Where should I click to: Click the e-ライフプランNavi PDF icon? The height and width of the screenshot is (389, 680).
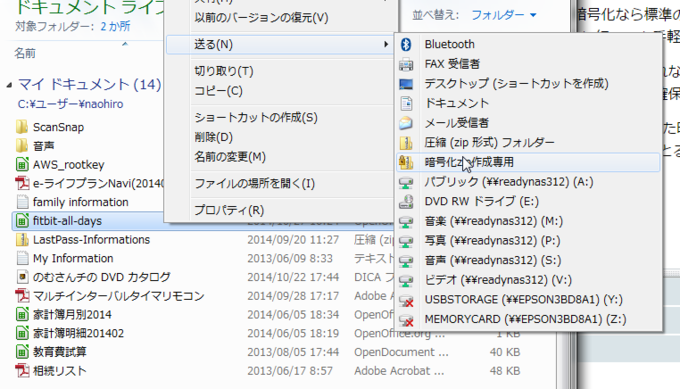pyautogui.click(x=22, y=183)
